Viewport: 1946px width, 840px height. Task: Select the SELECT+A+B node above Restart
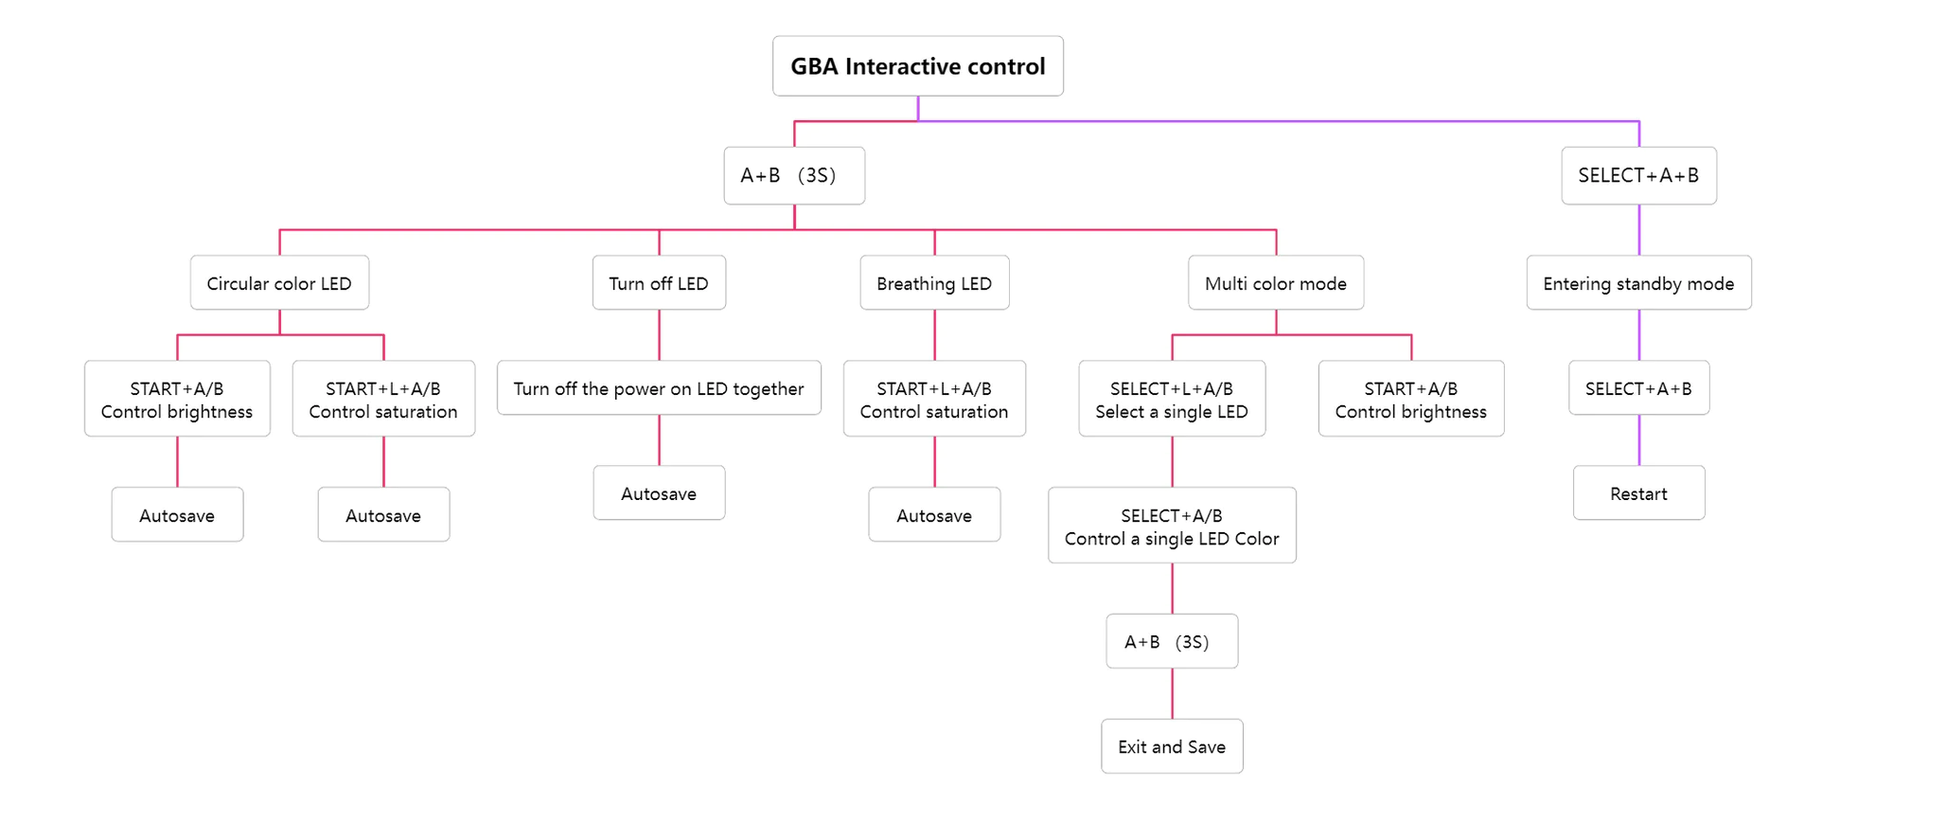click(1638, 388)
